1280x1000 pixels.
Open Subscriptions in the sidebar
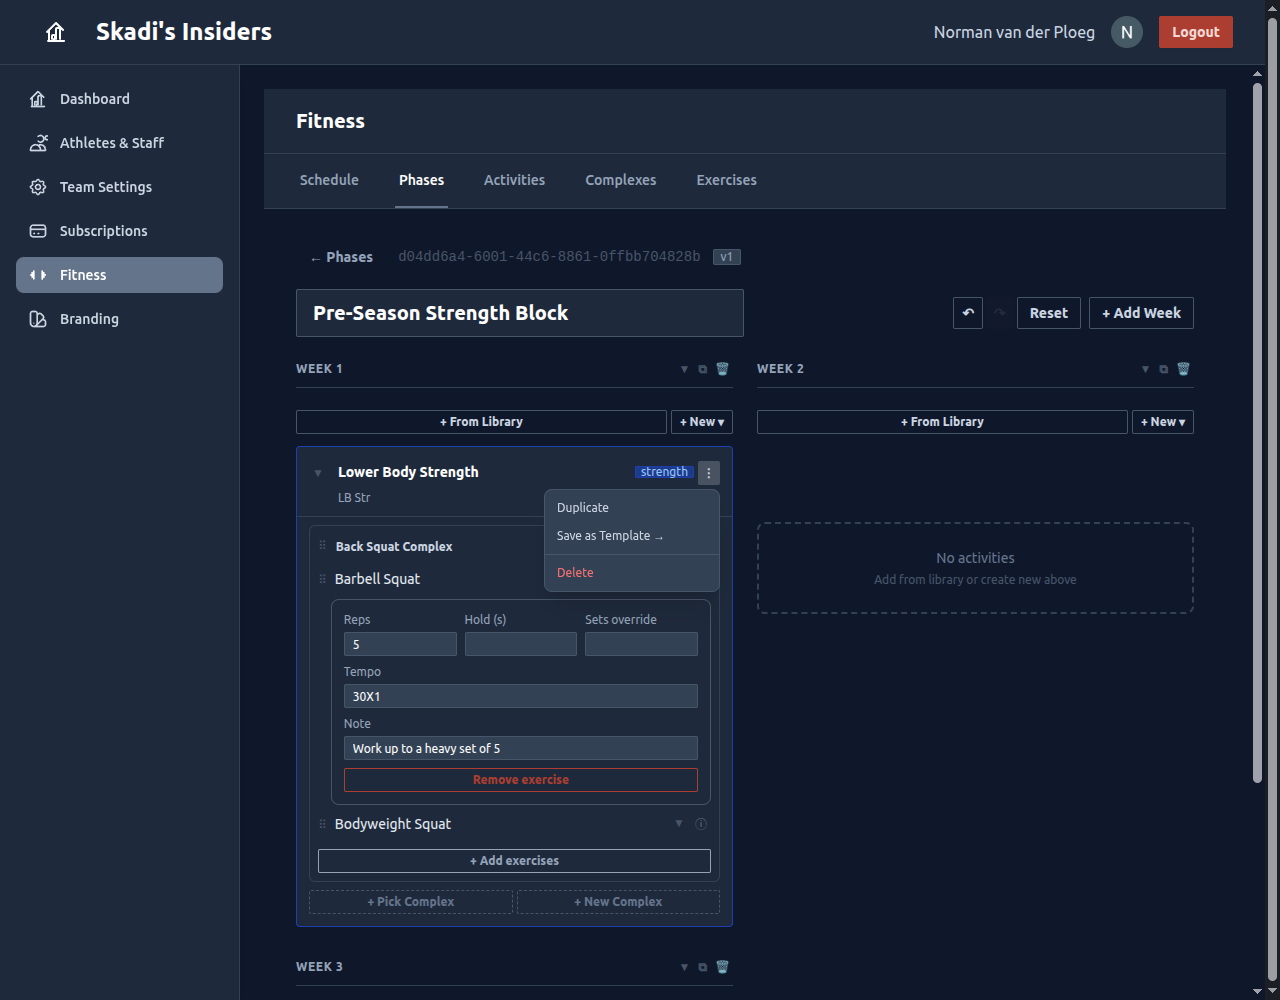[119, 231]
